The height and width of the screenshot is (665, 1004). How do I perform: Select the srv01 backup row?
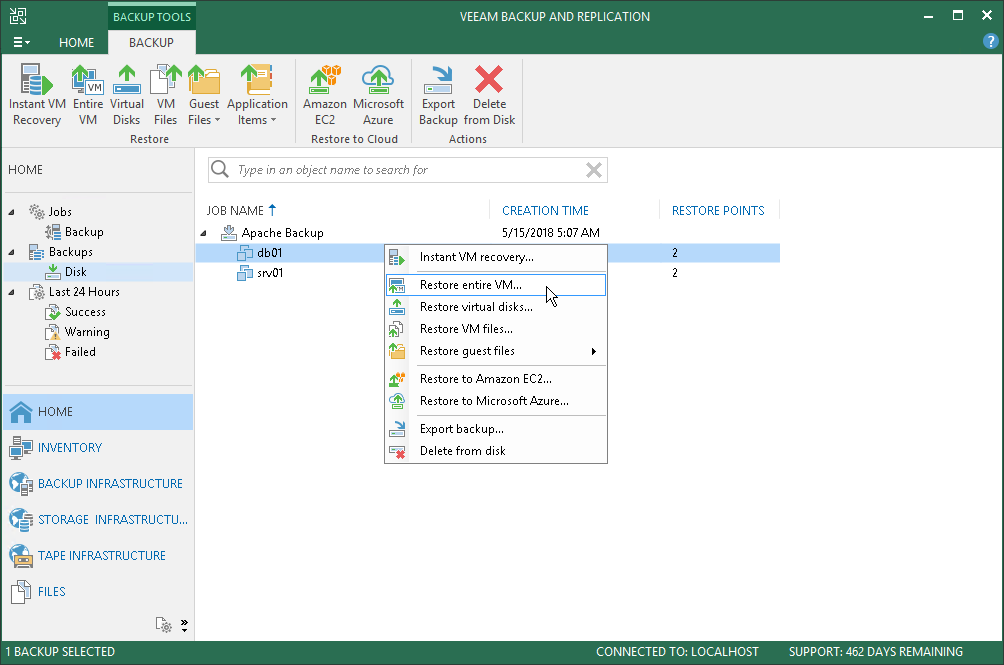(x=487, y=273)
